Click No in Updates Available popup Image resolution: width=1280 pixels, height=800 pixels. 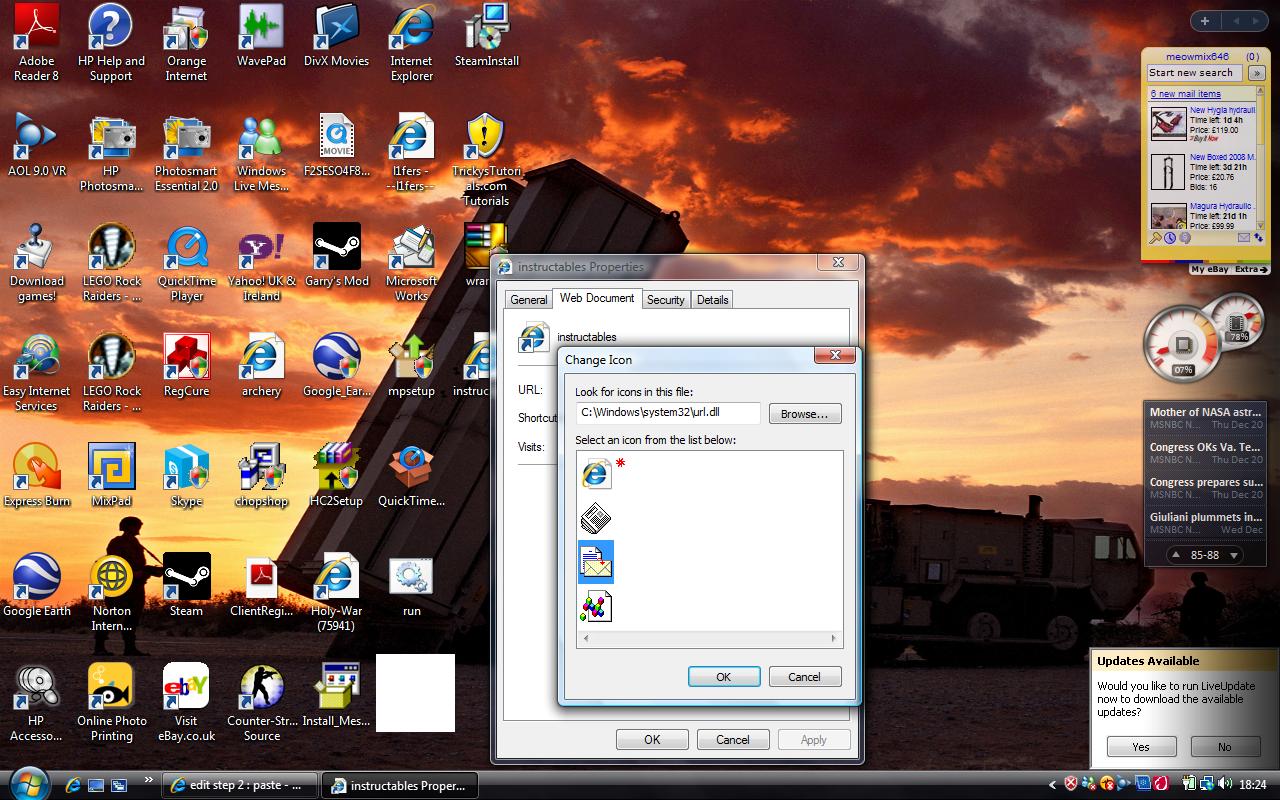click(x=1225, y=747)
